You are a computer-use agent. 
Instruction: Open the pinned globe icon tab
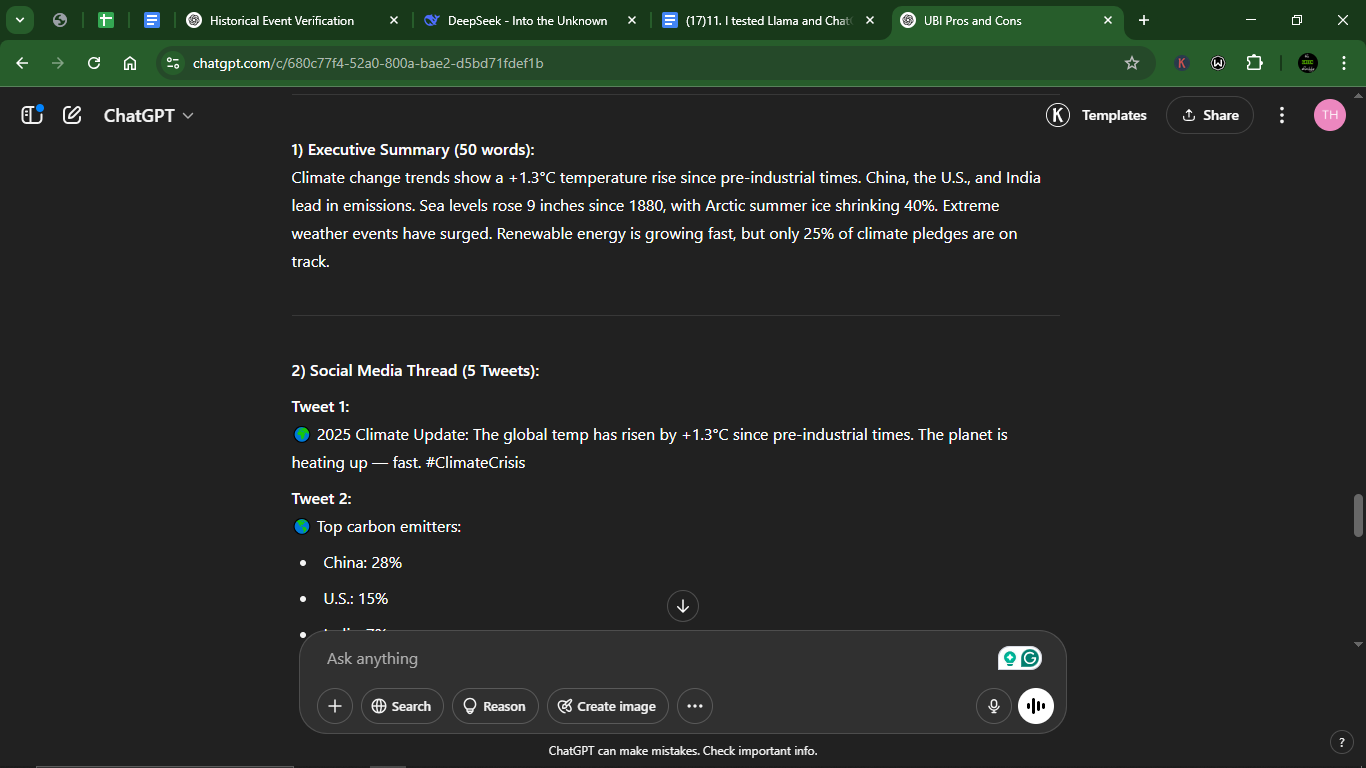click(x=60, y=20)
